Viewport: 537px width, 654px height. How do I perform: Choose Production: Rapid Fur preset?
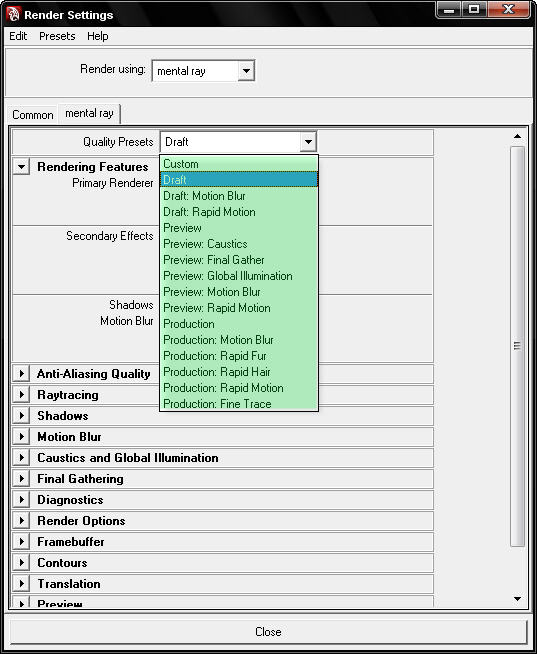[239, 356]
